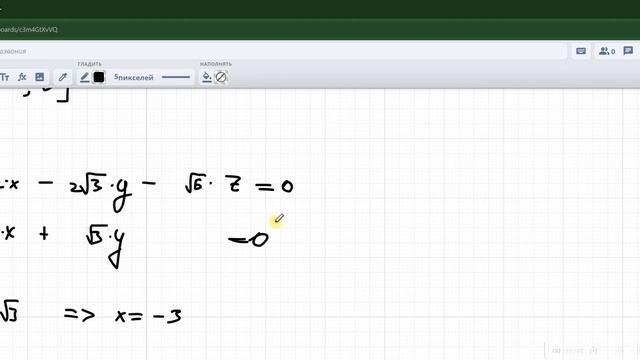Viewport: 640px width, 360px height.
Task: Open the 5 пикселей stroke width dropdown
Action: 134,77
